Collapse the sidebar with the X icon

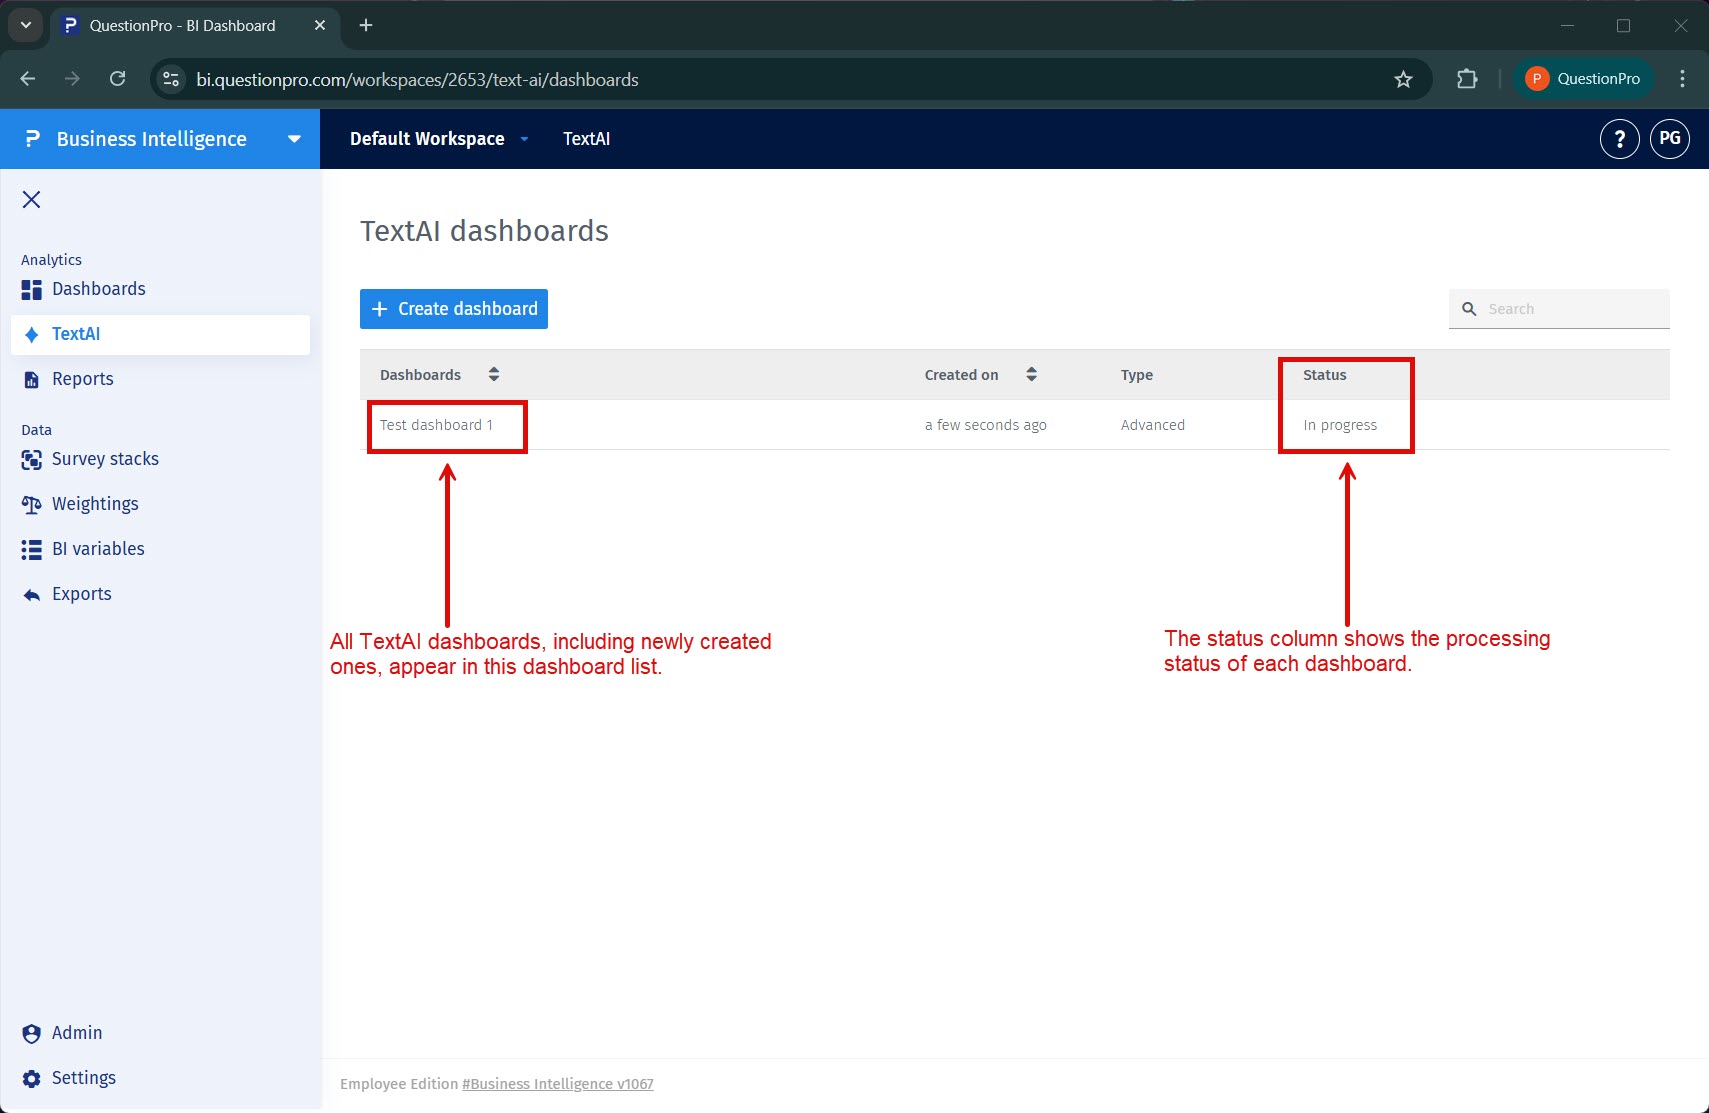31,199
